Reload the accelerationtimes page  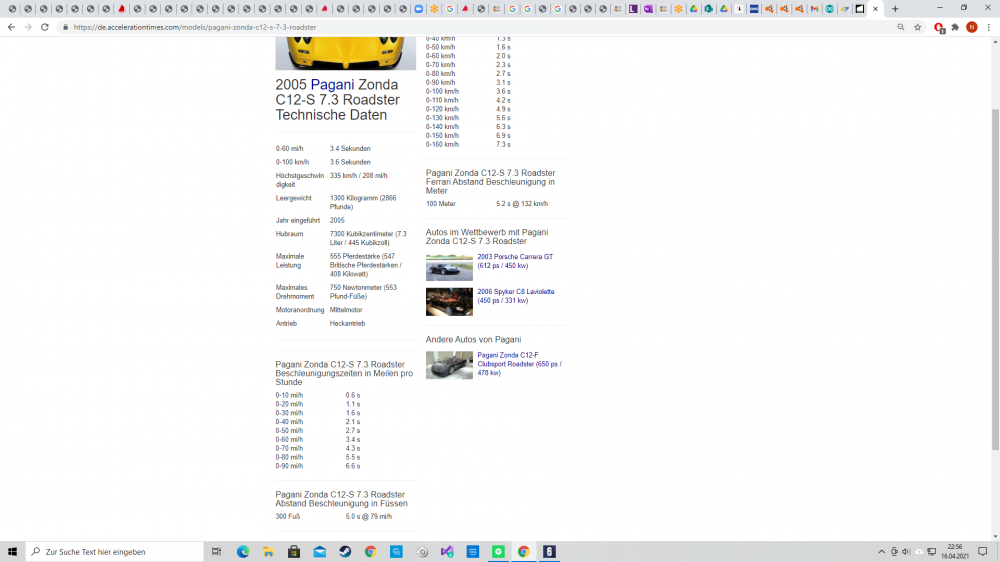[45, 27]
